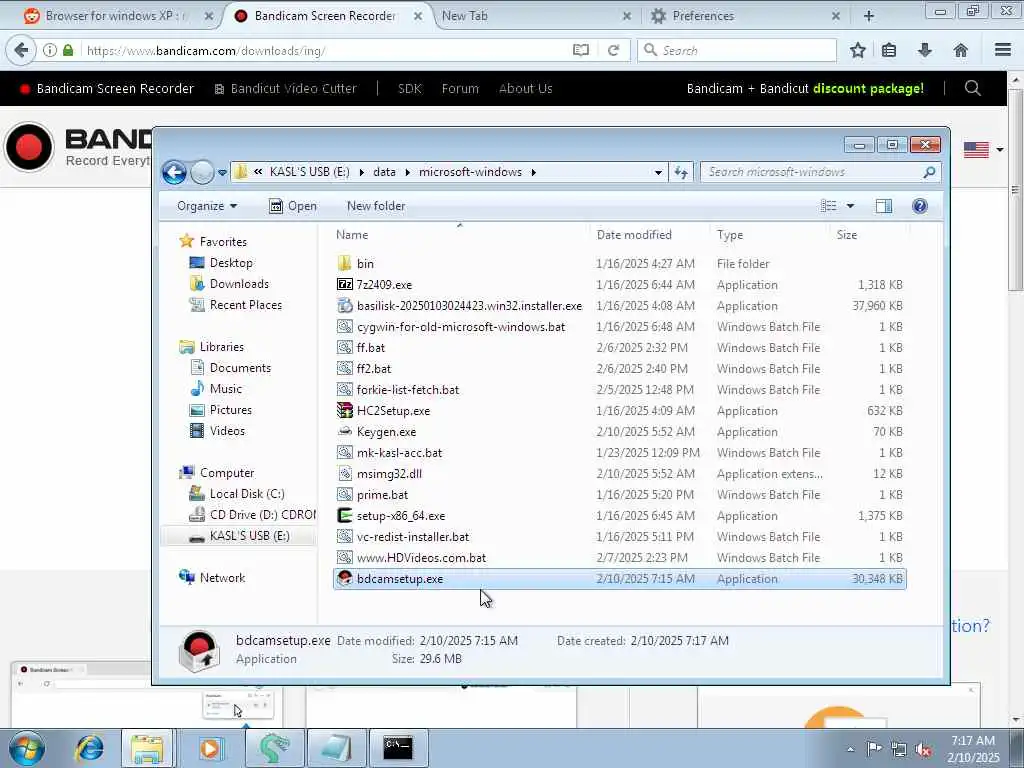
Task: Expand the address bar history dropdown
Action: pyautogui.click(x=658, y=172)
